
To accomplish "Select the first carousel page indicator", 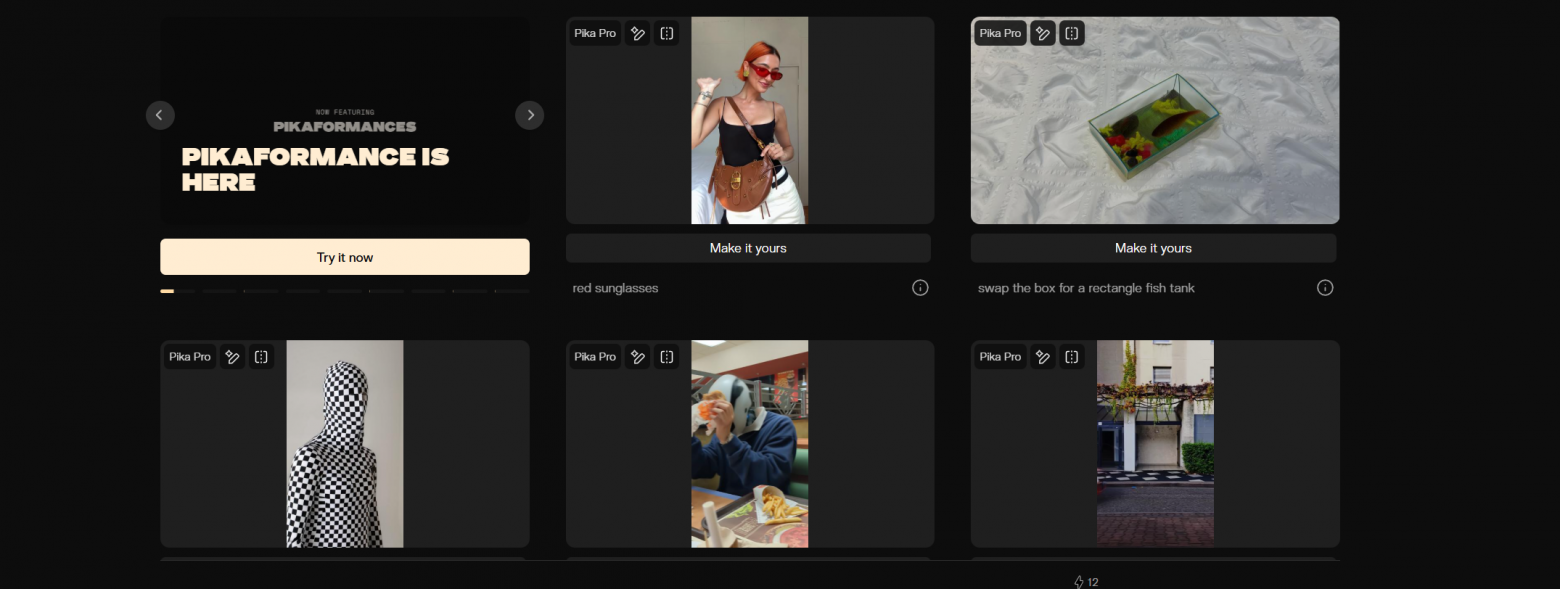I will coord(167,291).
